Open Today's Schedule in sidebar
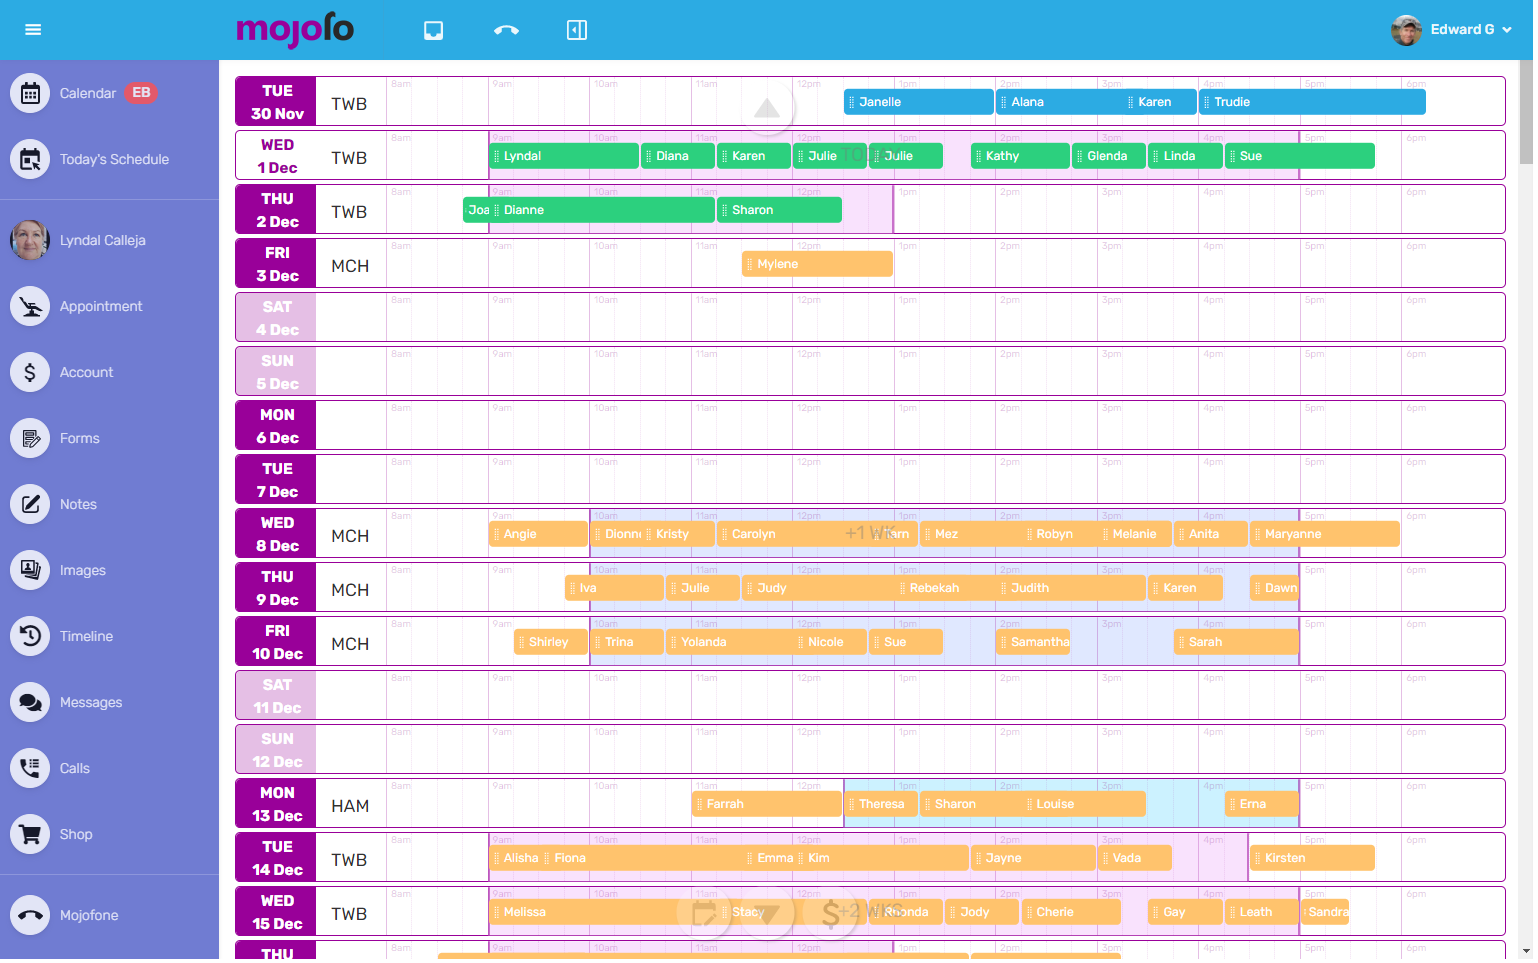Viewport: 1538px width, 963px height. coord(30,159)
